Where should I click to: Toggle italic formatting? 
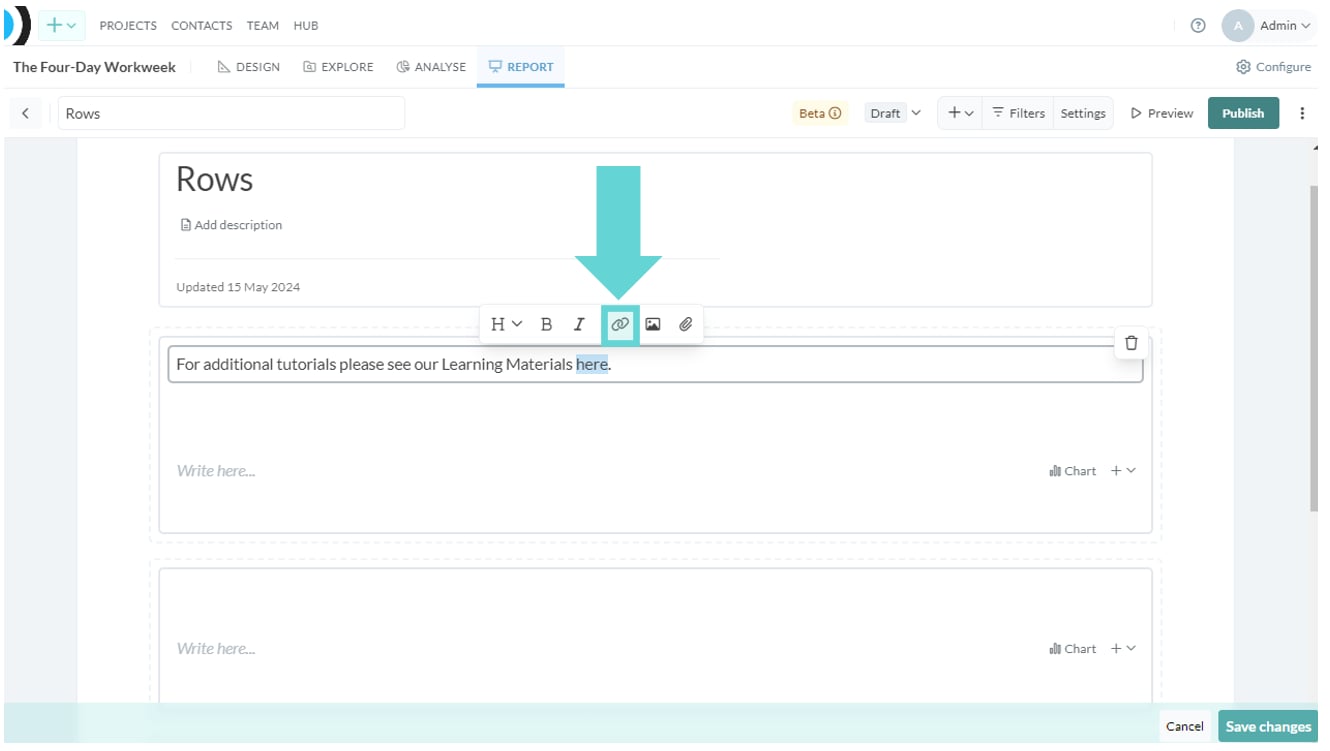pos(579,324)
